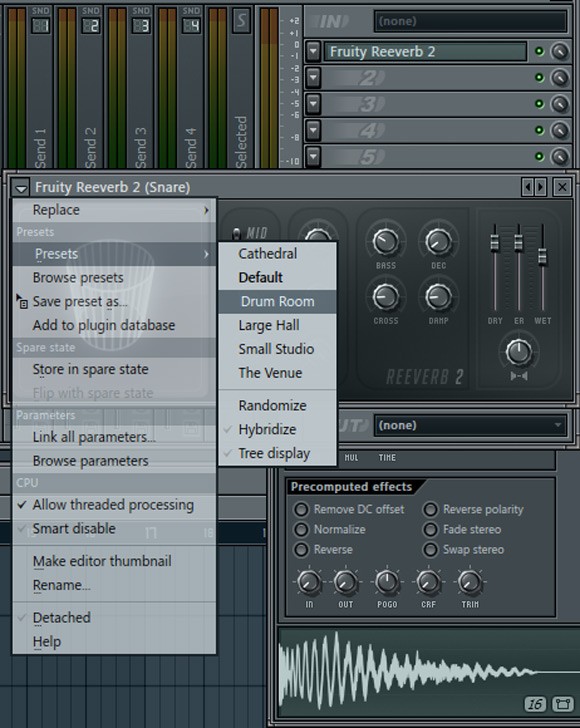Screen dimensions: 580x728
Task: Click the mix level knob for effect slot 2
Action: point(560,78)
